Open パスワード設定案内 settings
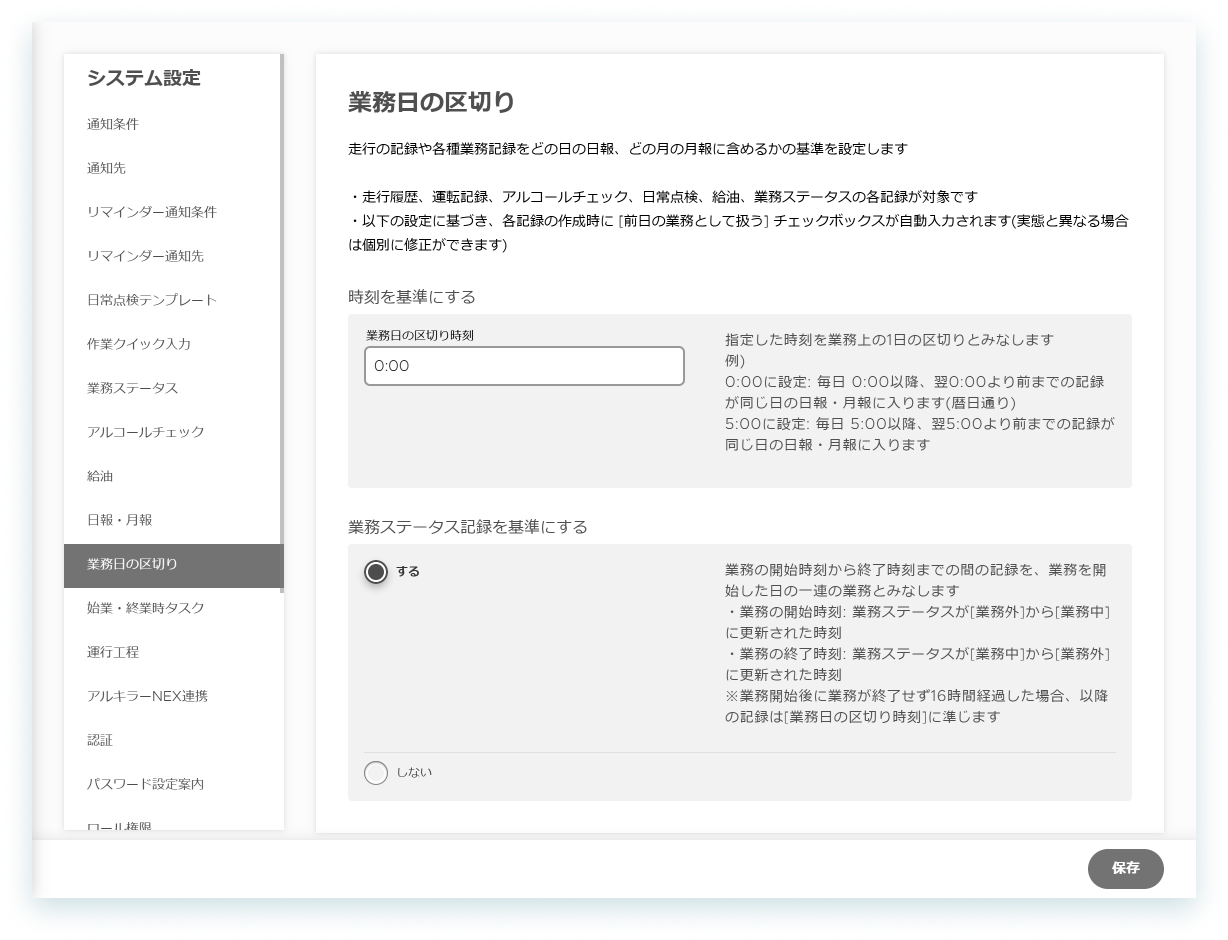Viewport: 1228px width, 940px height. (x=174, y=784)
